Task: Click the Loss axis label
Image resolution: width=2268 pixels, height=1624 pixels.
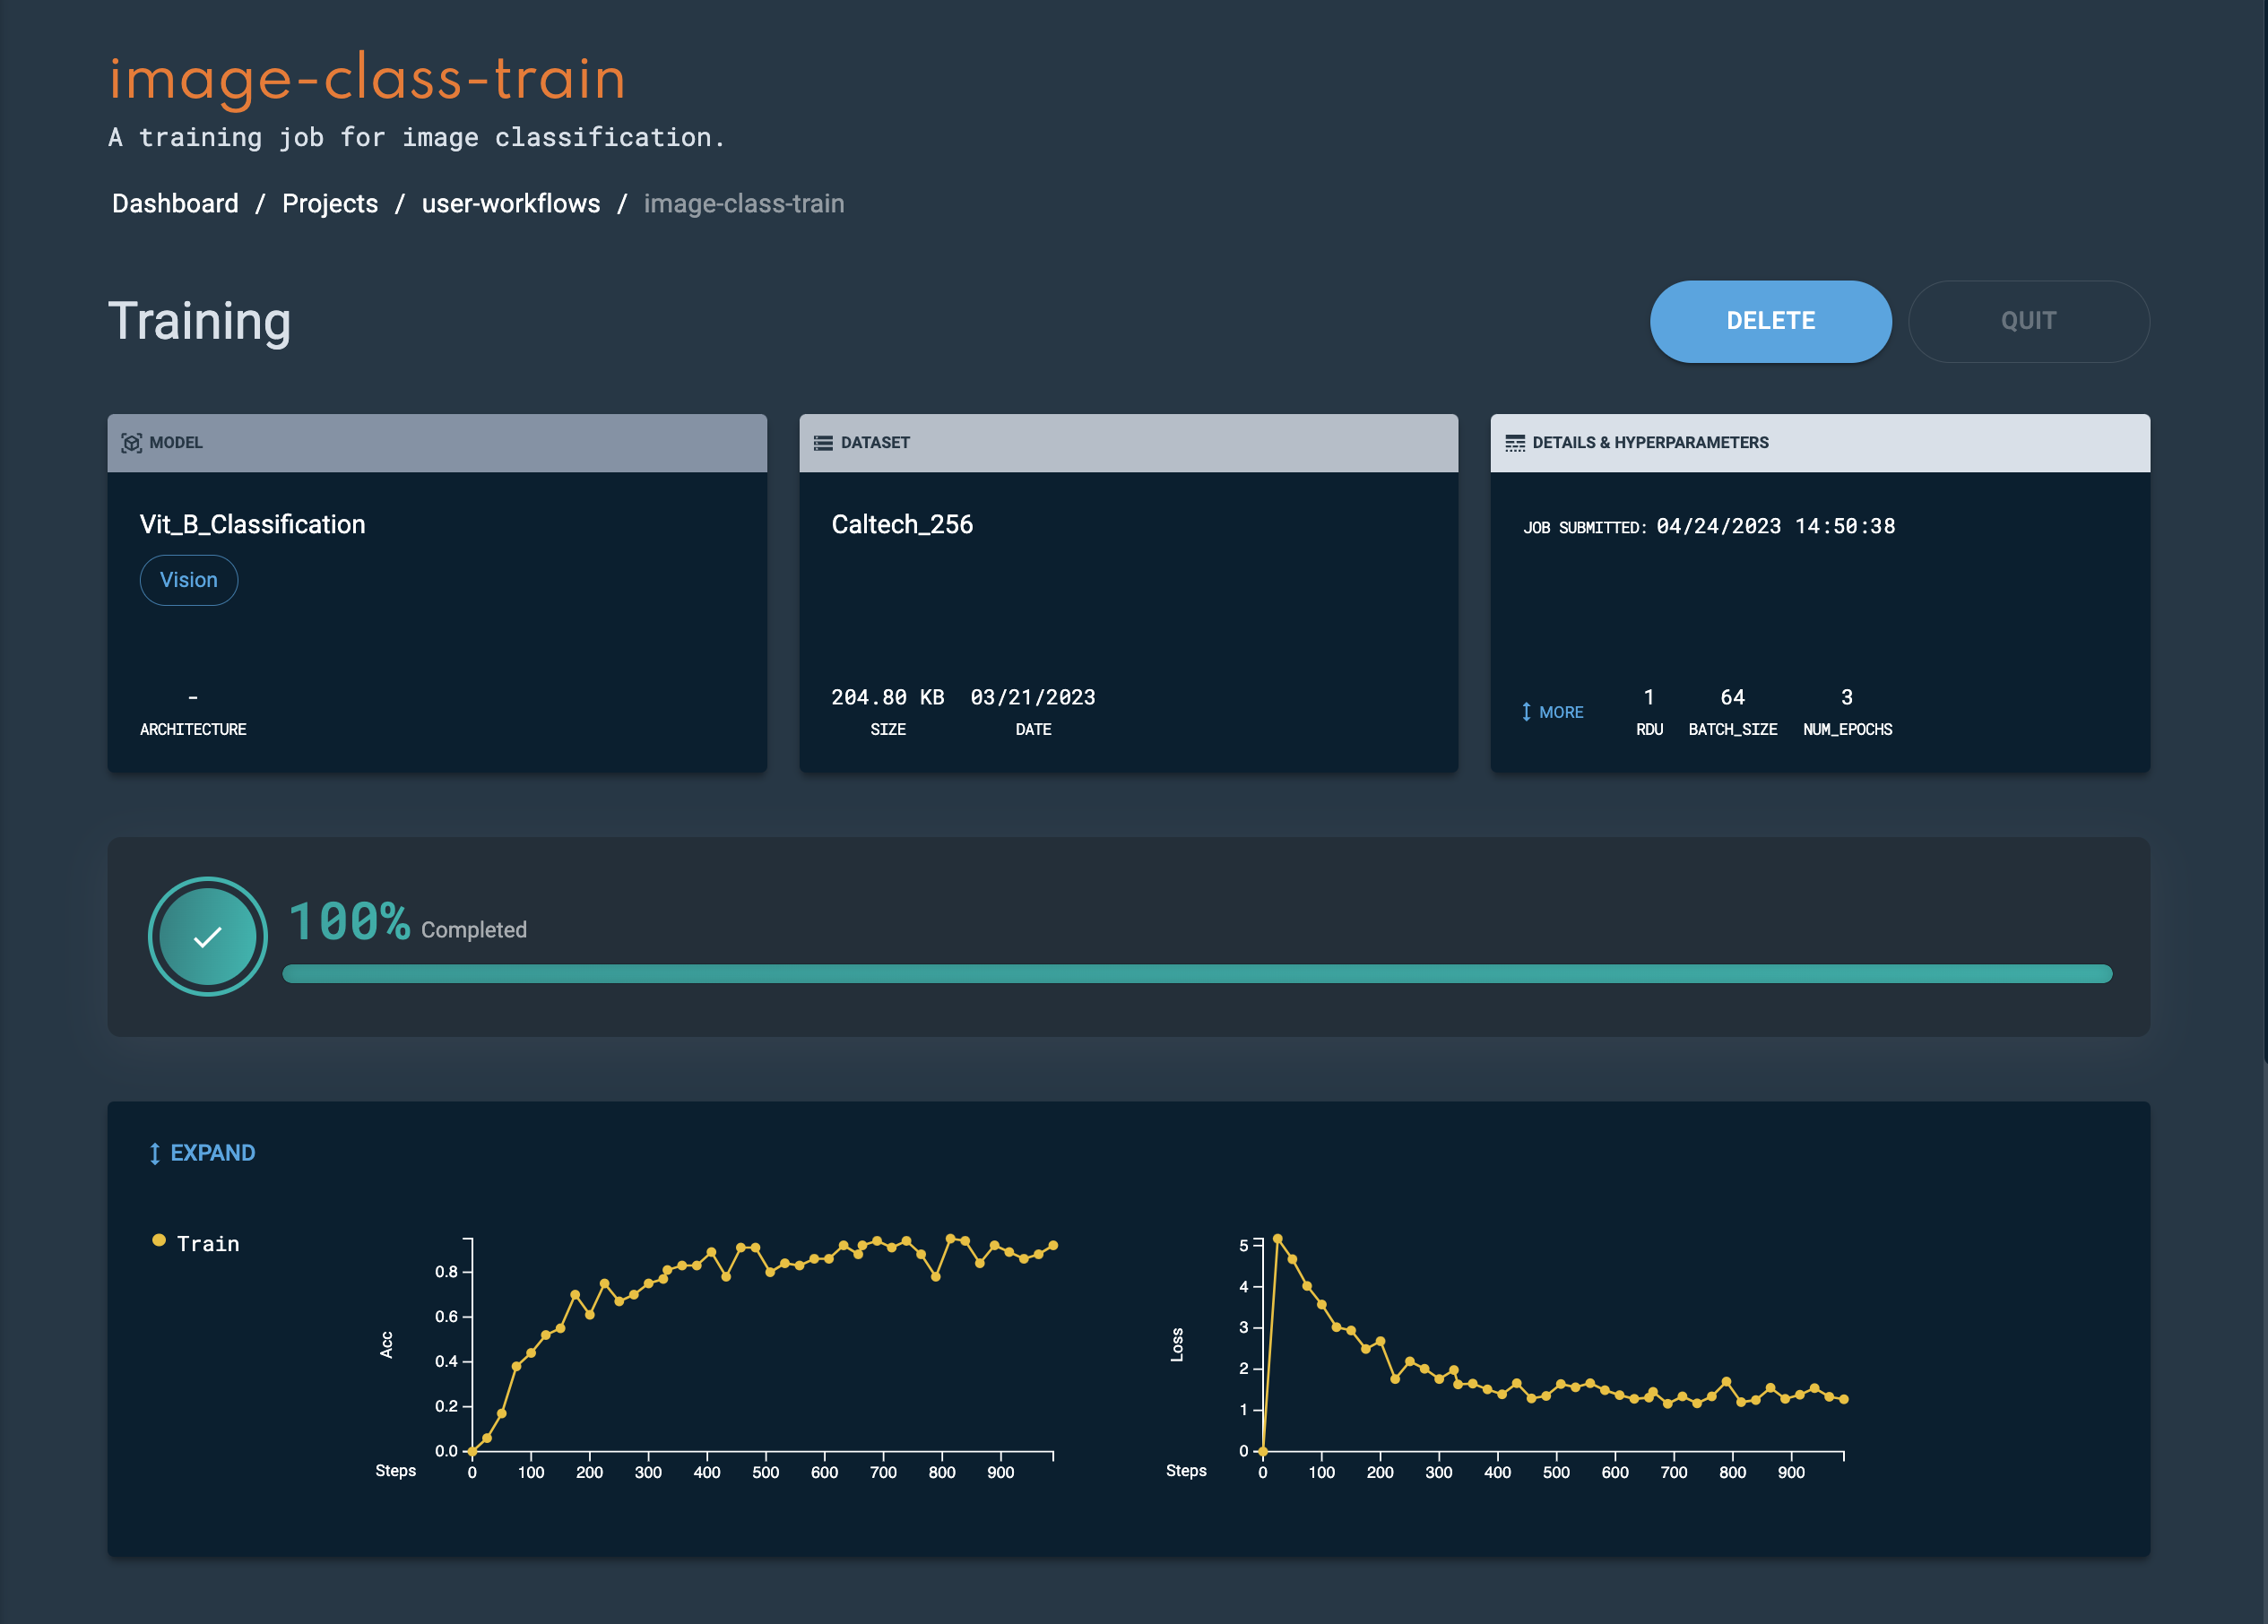Action: (x=1177, y=1345)
